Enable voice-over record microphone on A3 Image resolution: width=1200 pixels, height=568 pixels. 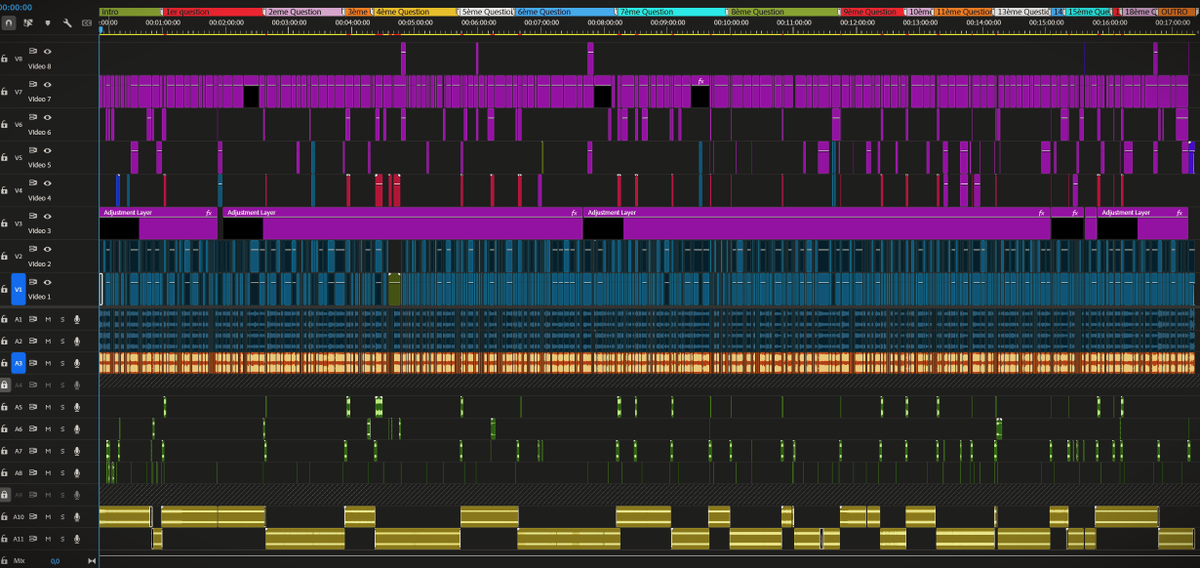77,363
